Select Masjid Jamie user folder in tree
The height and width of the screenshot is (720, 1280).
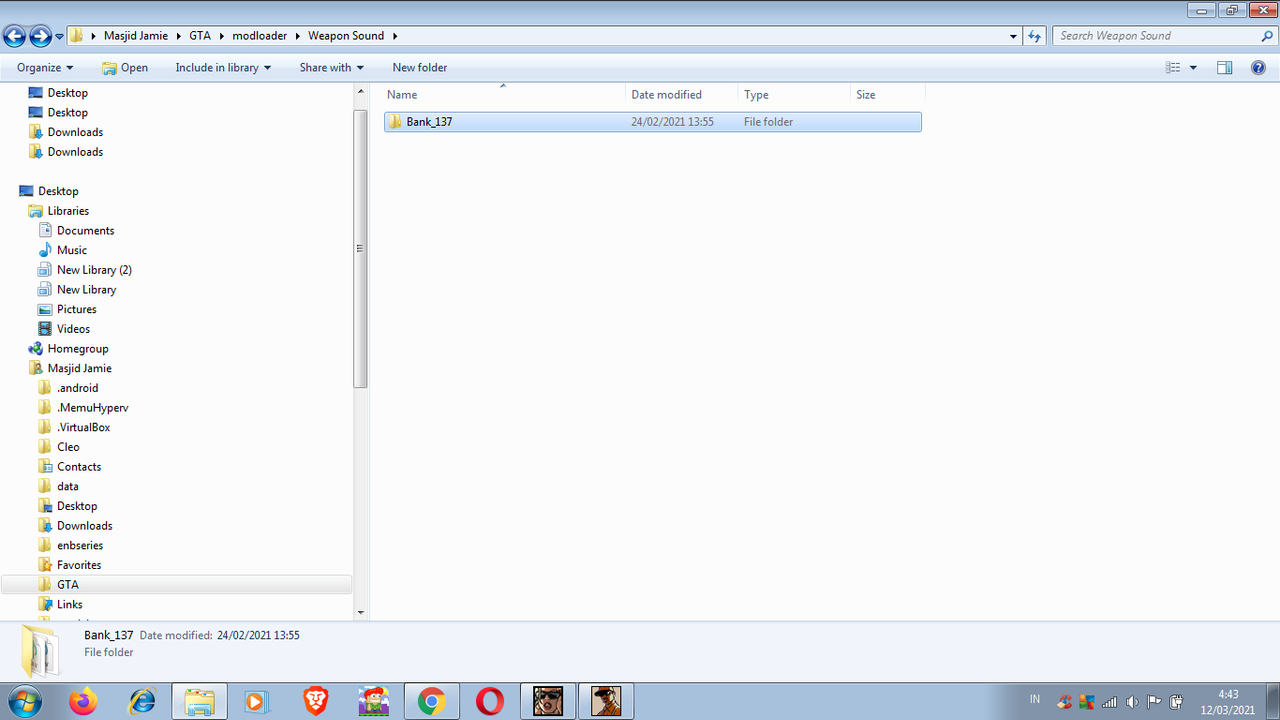79,368
